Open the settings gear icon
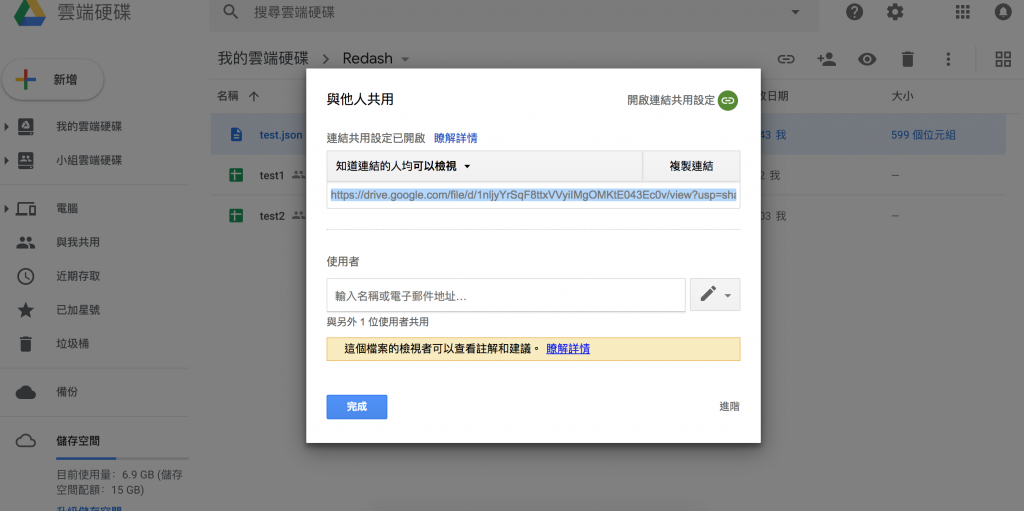The width and height of the screenshot is (1024, 511). point(895,12)
